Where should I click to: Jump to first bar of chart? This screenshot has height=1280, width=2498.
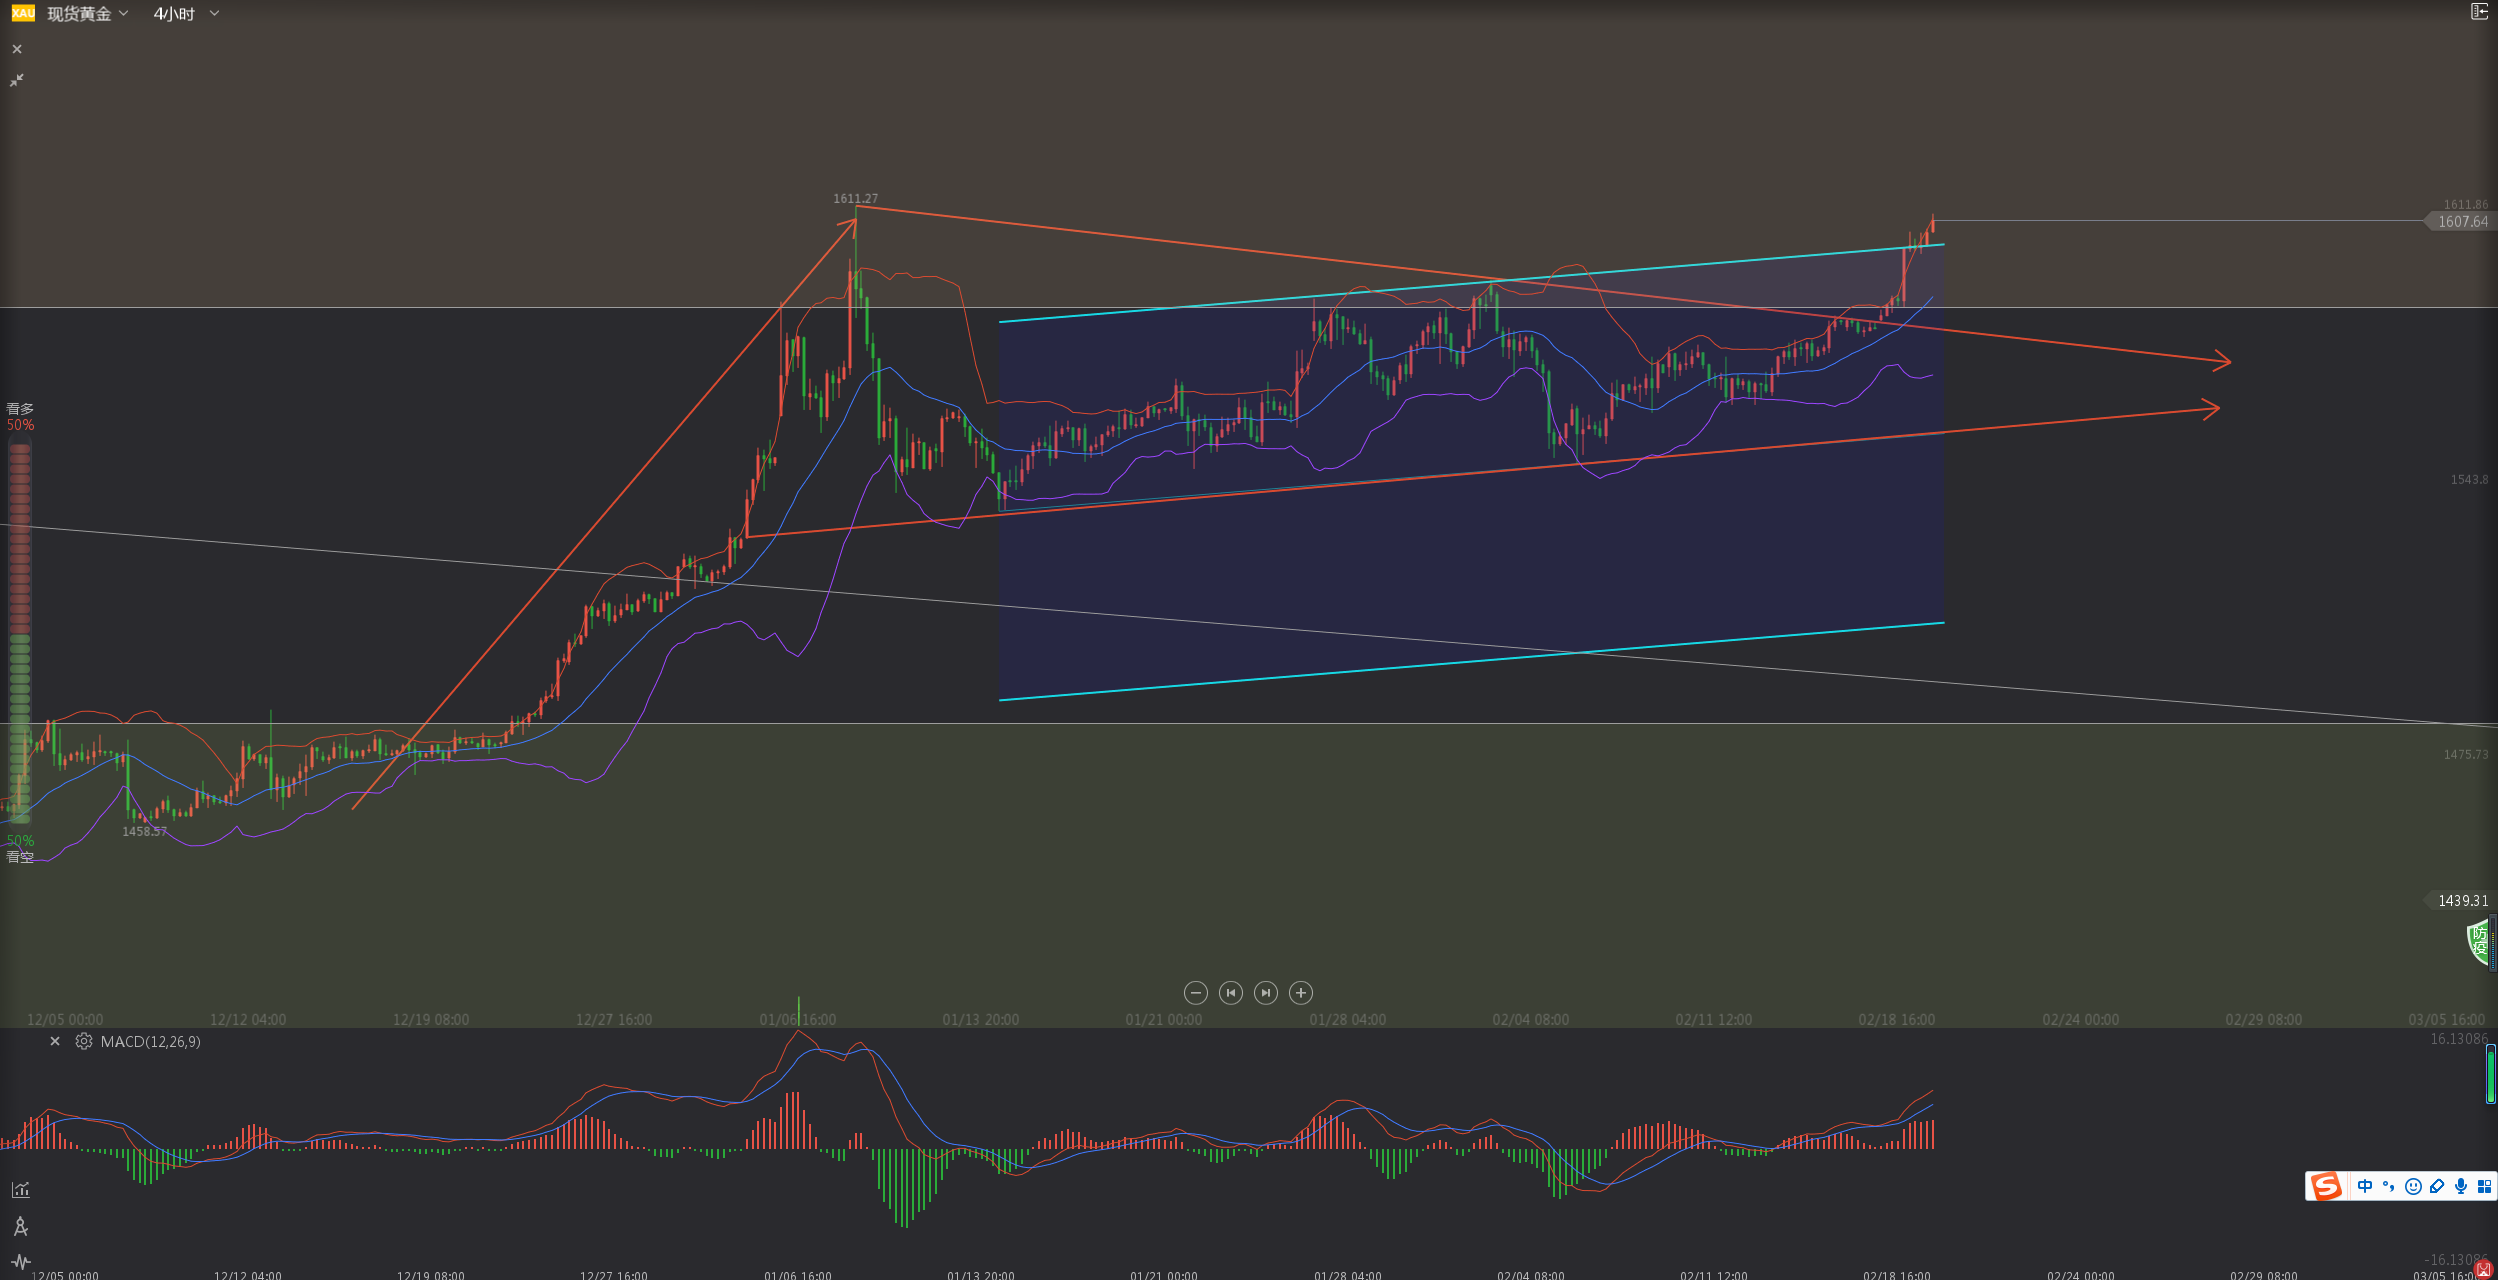(x=1231, y=993)
